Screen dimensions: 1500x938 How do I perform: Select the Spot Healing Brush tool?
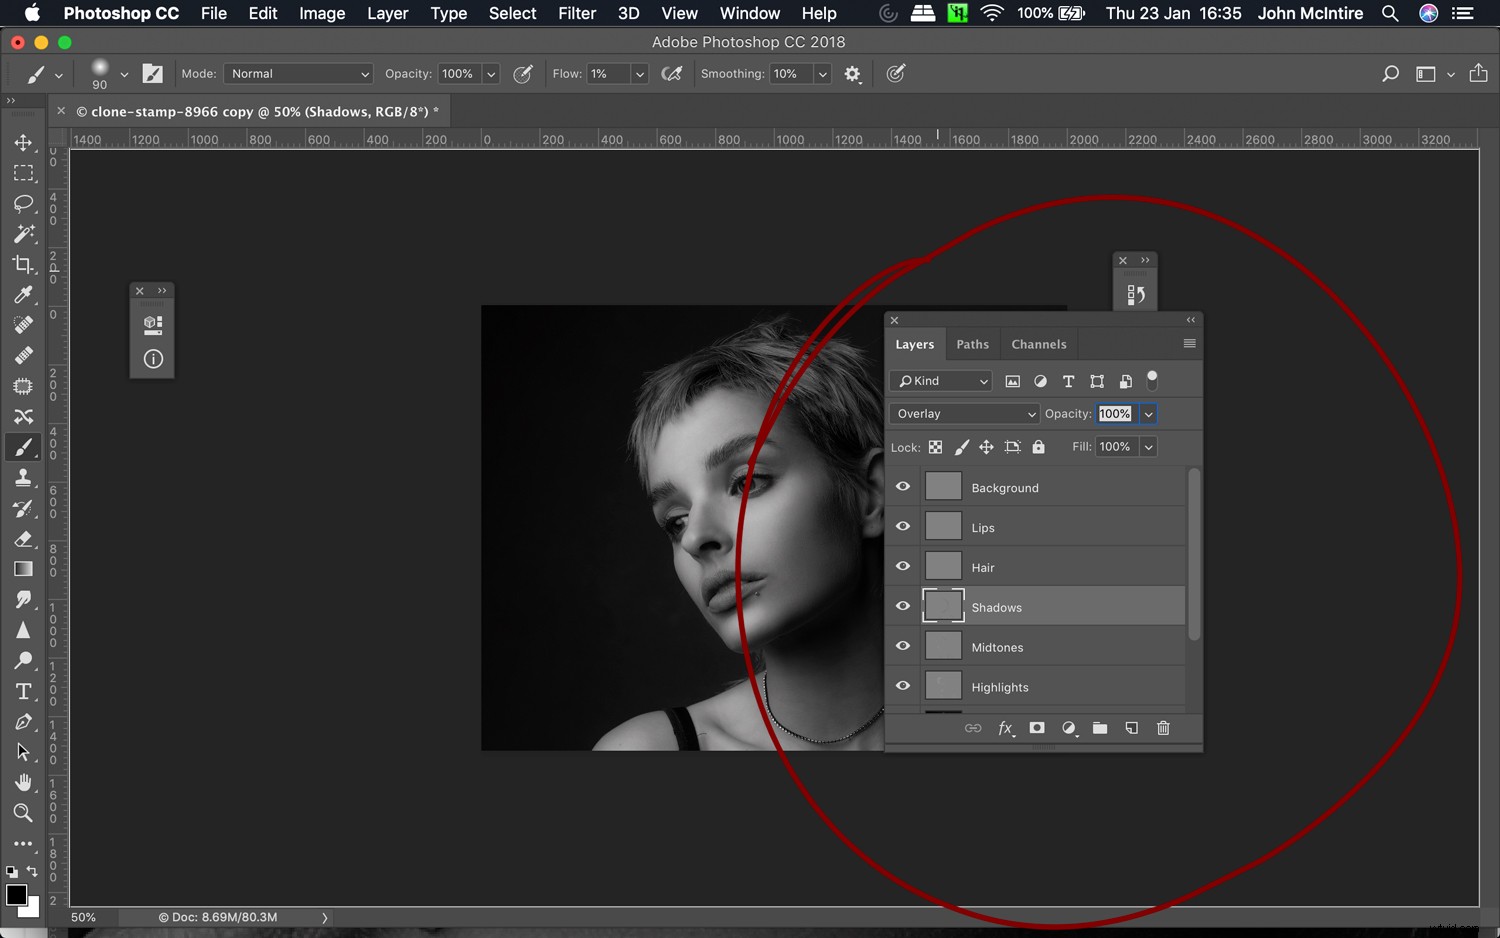(24, 325)
